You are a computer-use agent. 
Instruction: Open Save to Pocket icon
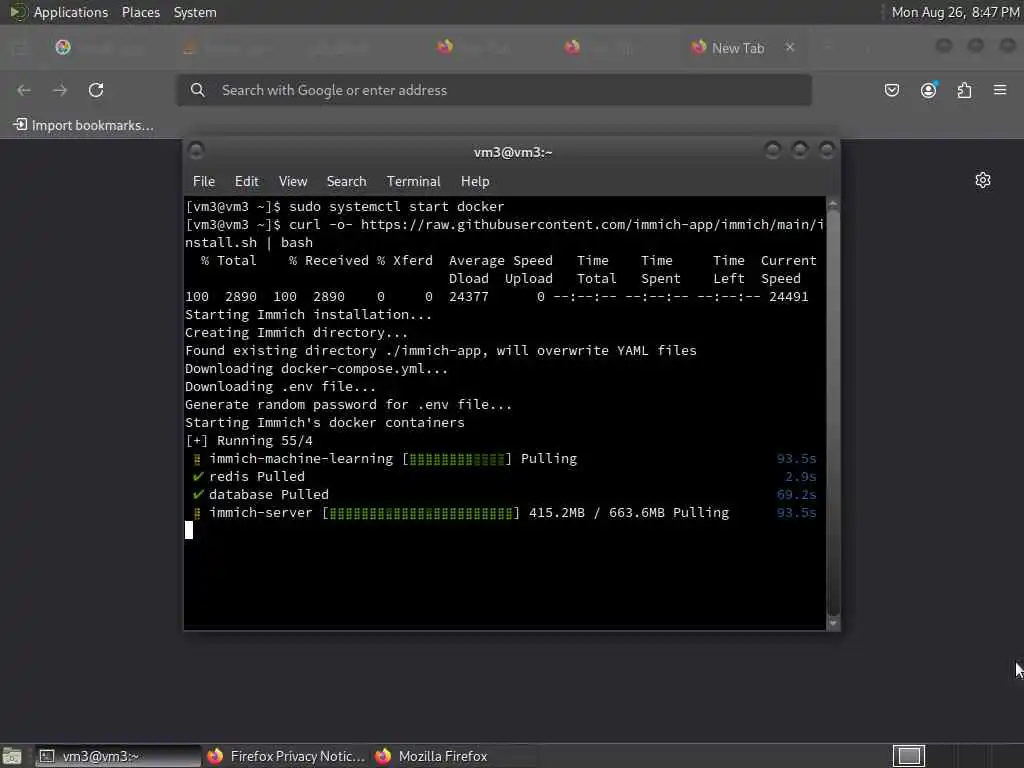click(x=891, y=90)
